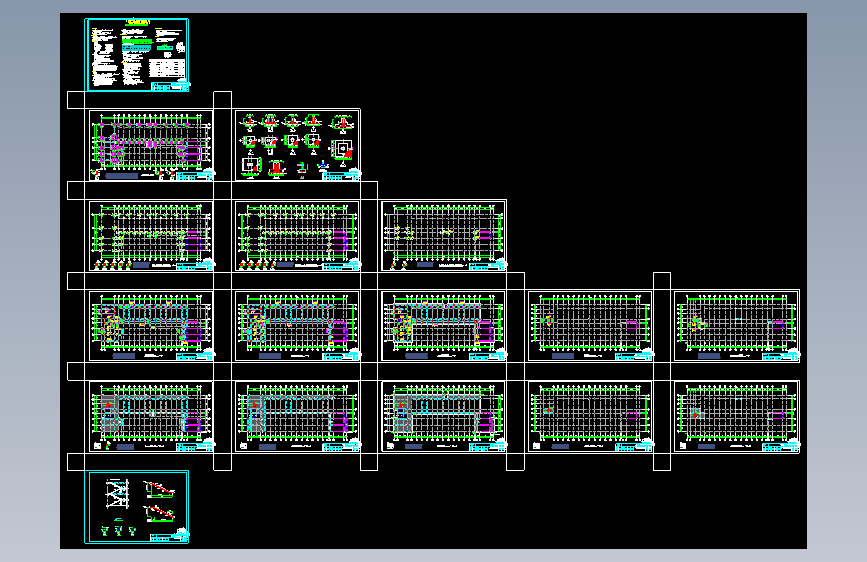The image size is (867, 562).
Task: Select first sheet in upper five-sheet row
Action: pyautogui.click(x=151, y=326)
